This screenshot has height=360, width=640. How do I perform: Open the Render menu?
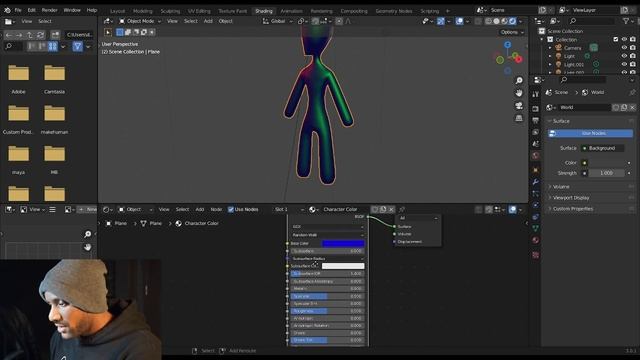(50, 10)
